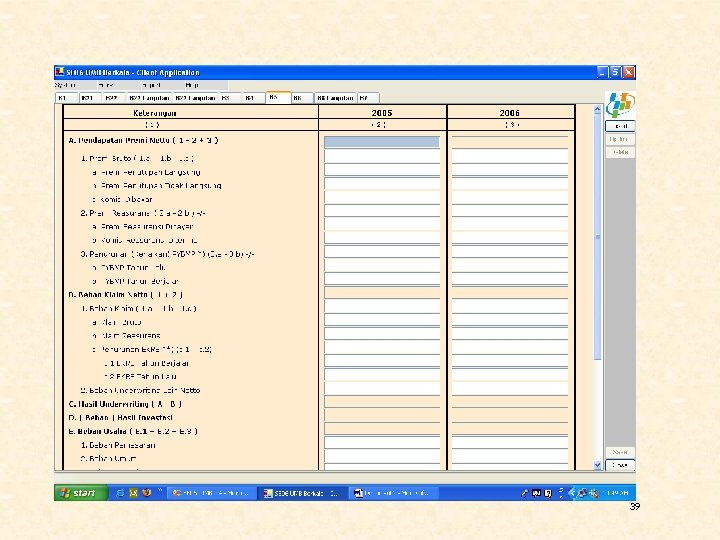
Task: Open Internet Explorer from quick launch
Action: [120, 493]
